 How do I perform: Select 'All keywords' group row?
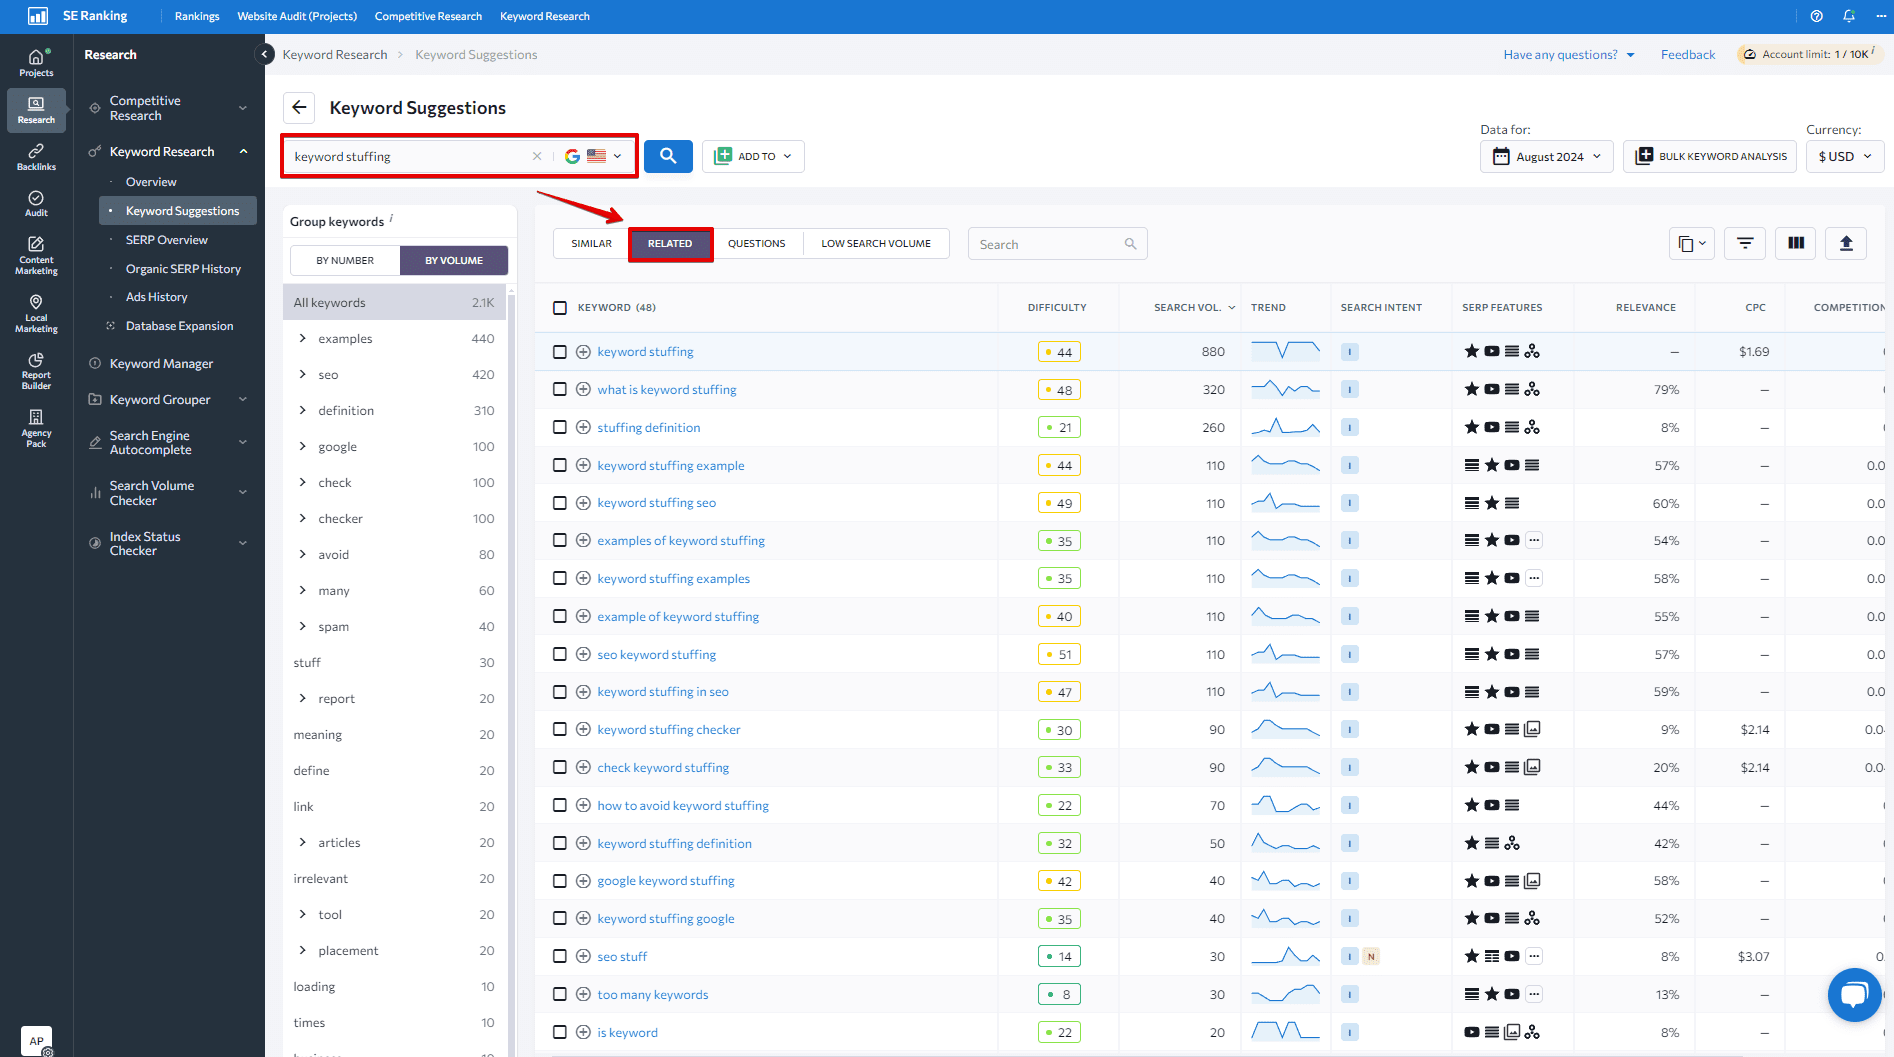[394, 302]
